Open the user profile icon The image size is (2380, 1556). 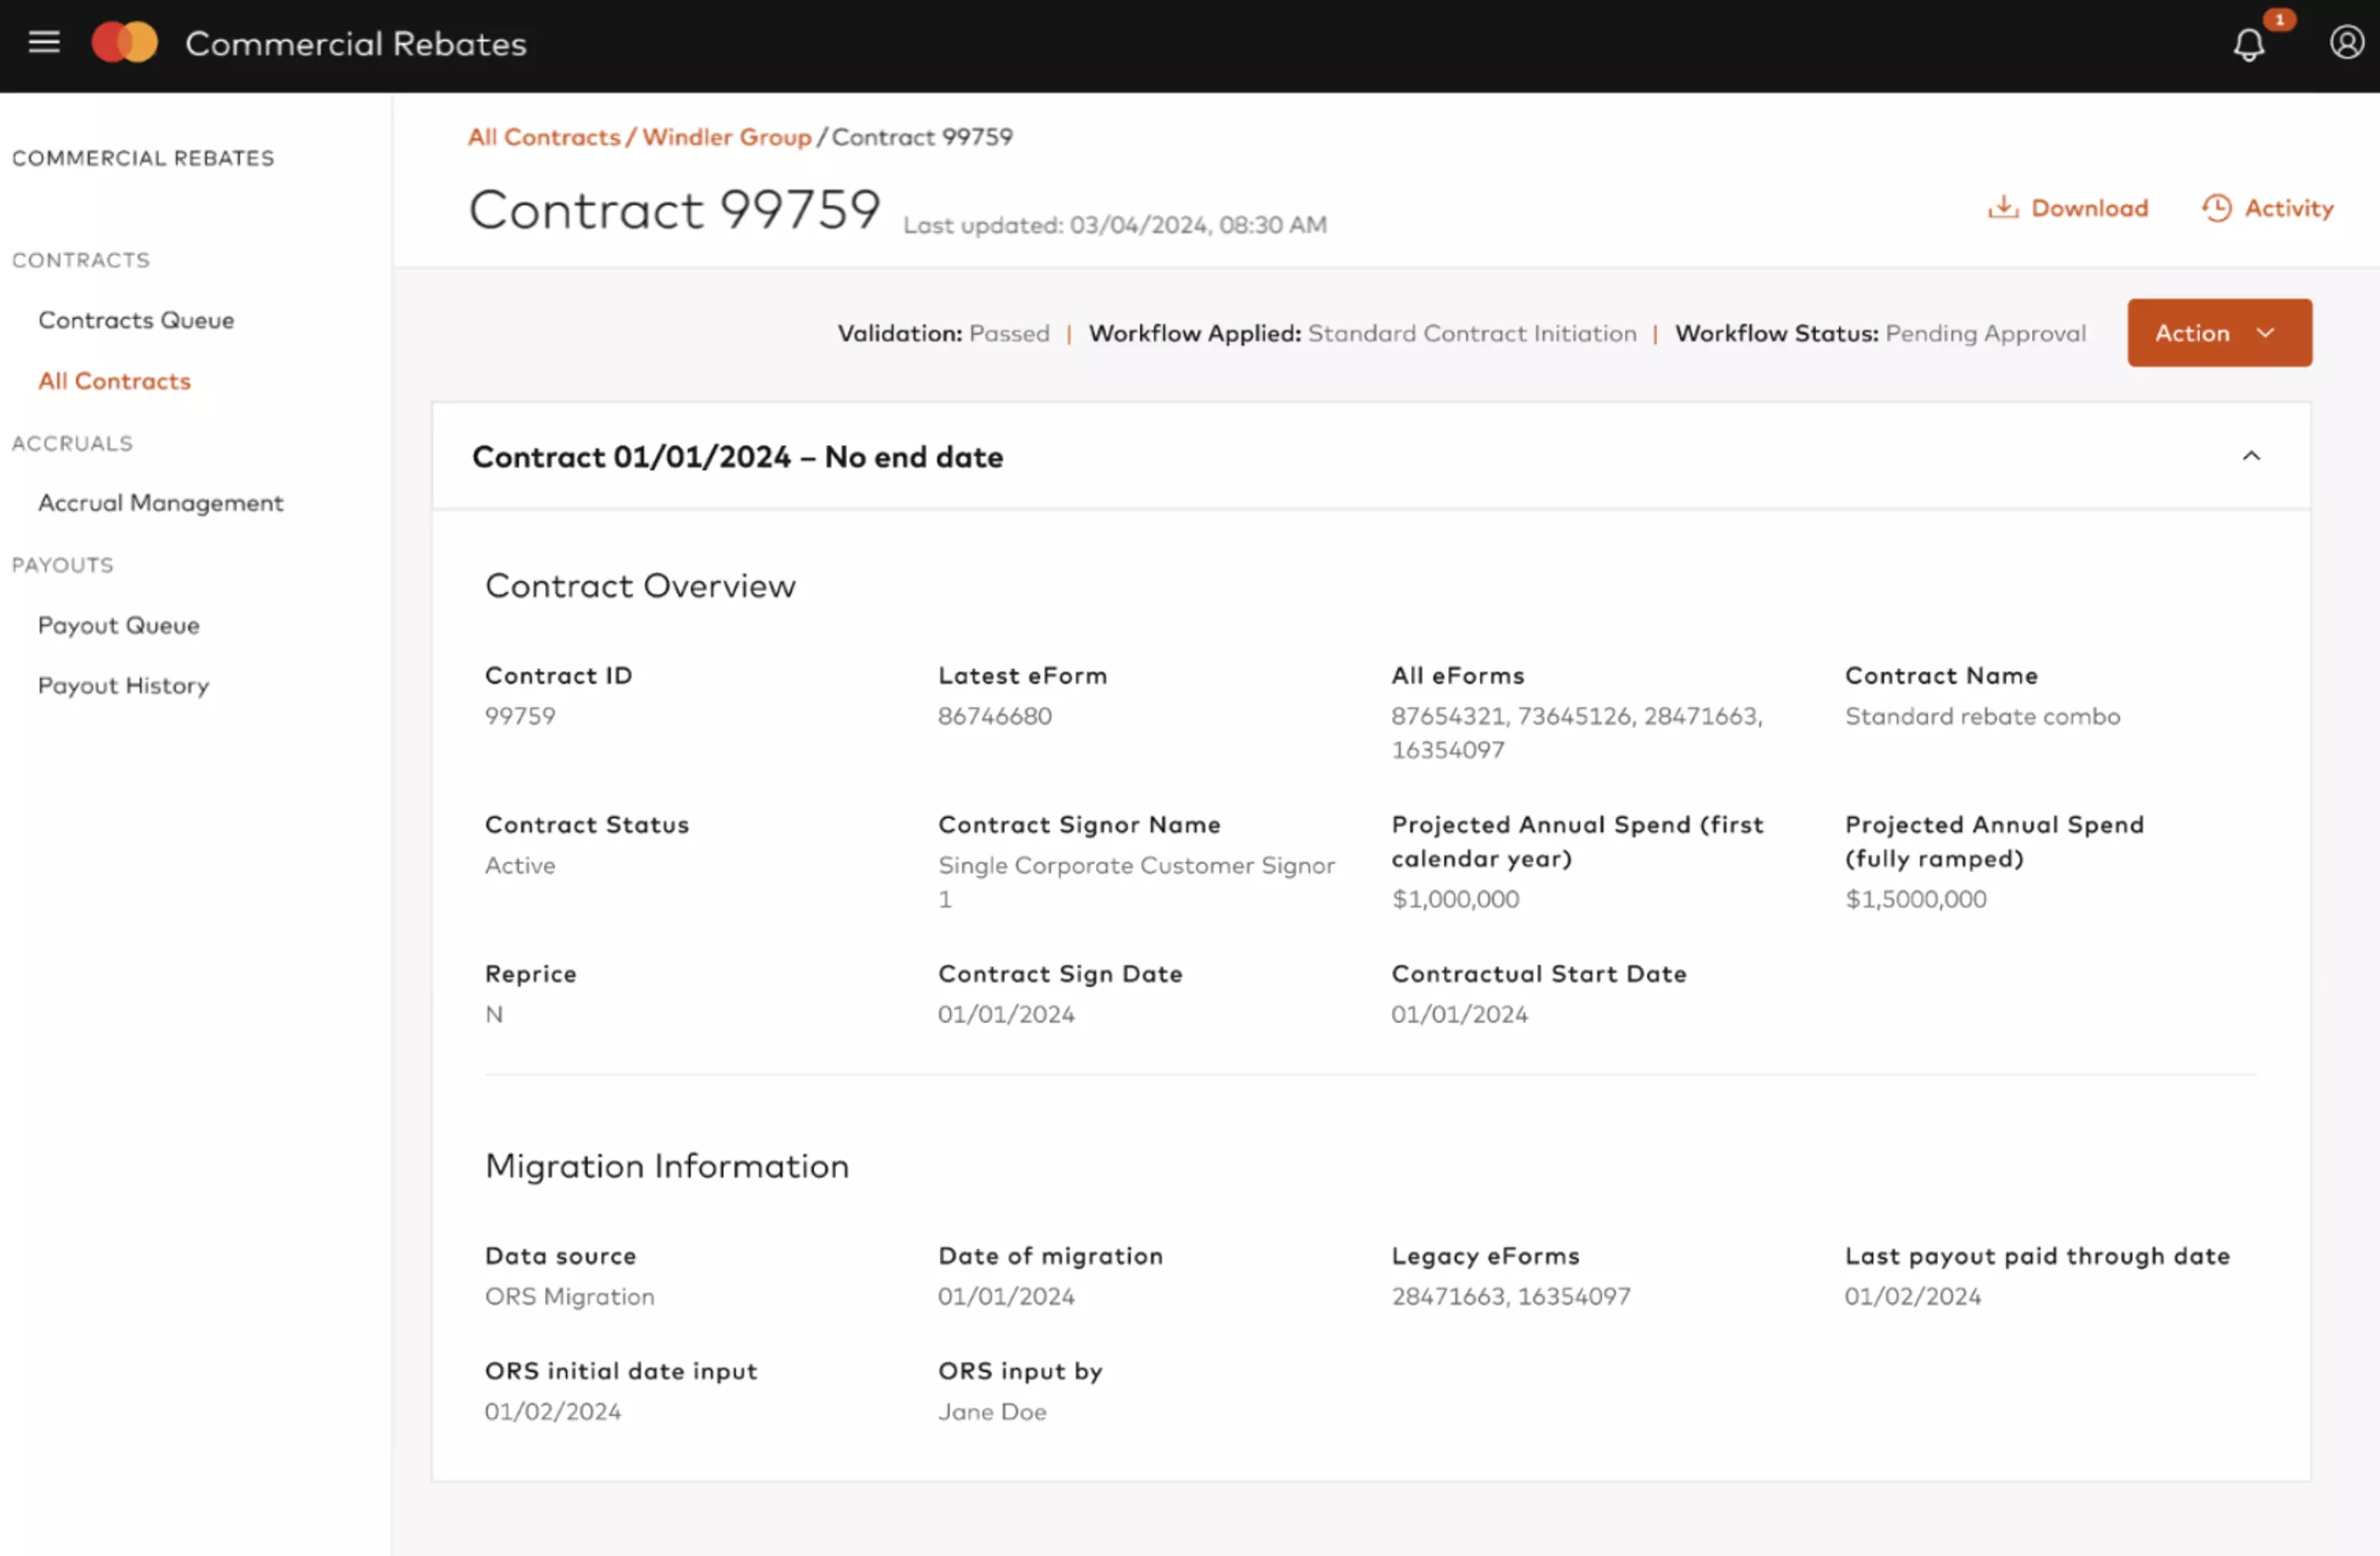(x=2347, y=42)
